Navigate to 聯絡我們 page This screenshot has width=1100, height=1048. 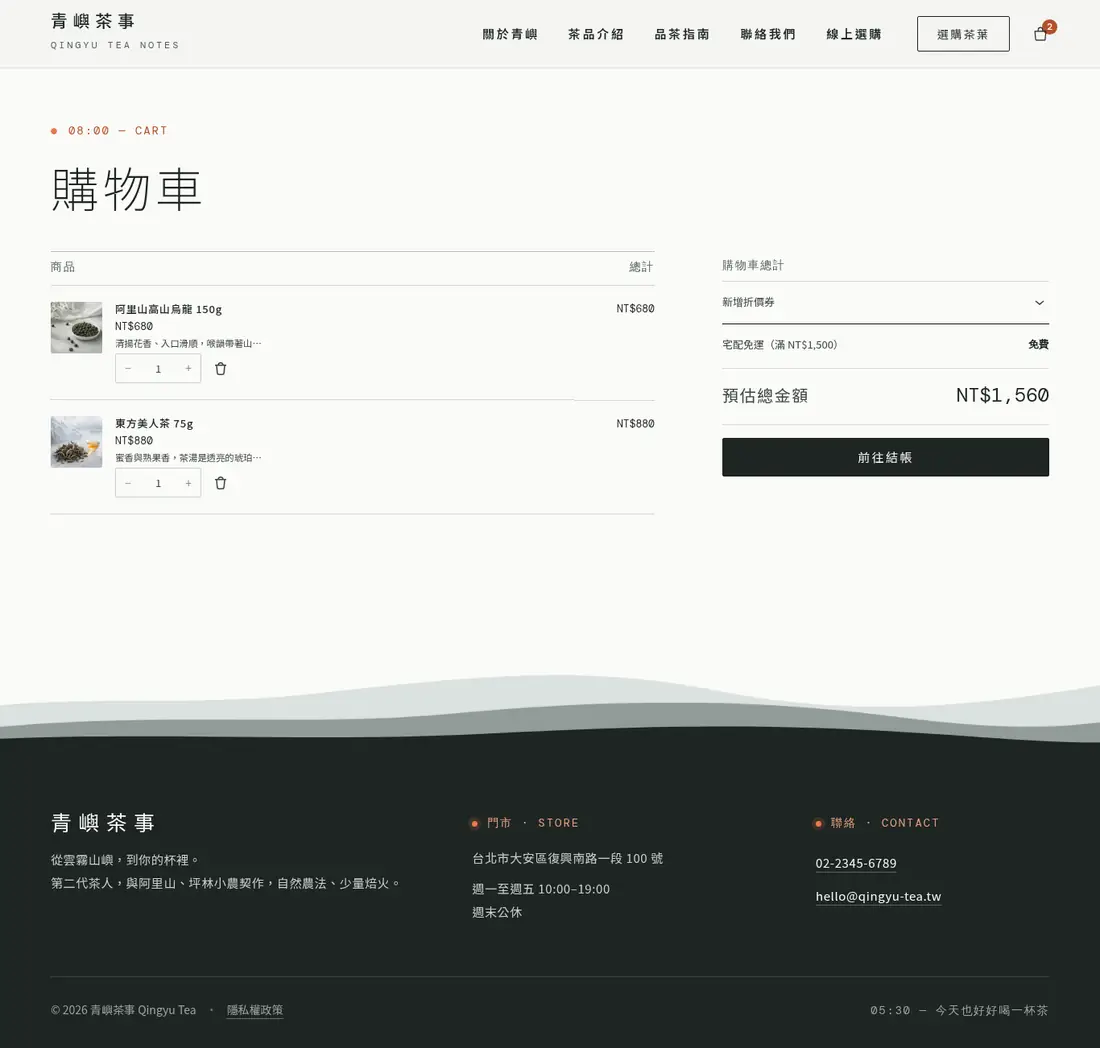coord(767,34)
